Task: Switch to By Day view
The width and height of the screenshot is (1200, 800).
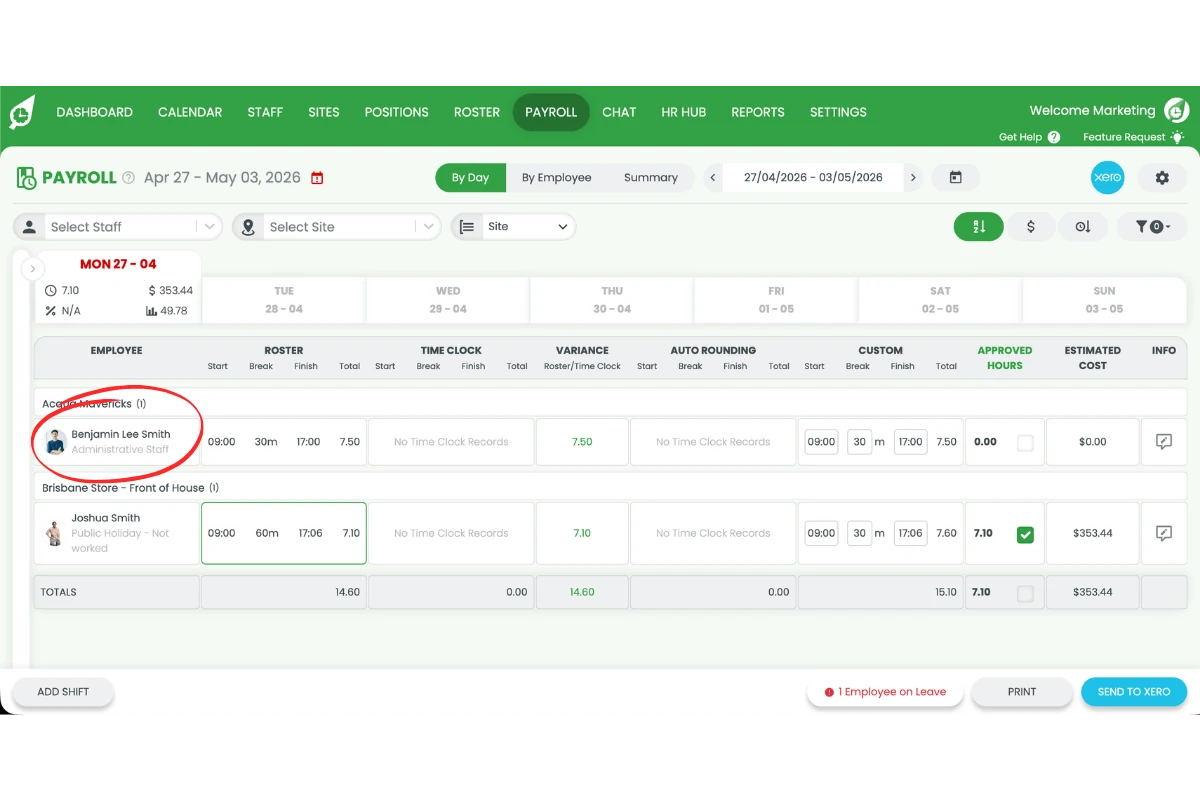Action: 470,178
